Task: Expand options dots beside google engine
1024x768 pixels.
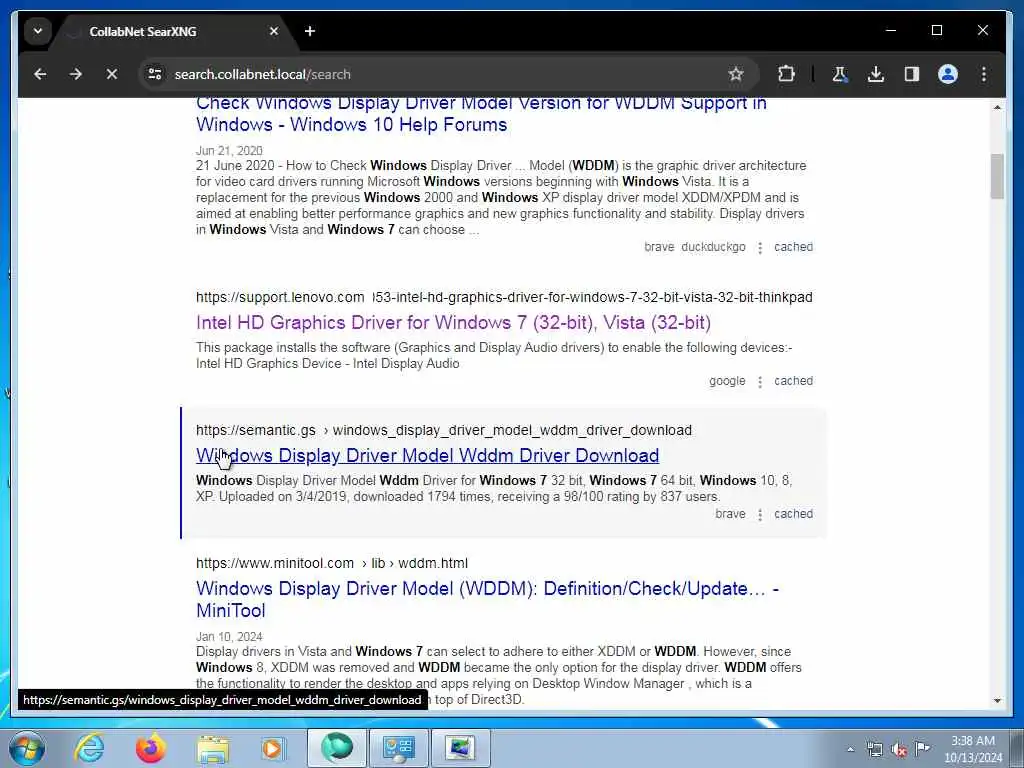Action: point(760,381)
